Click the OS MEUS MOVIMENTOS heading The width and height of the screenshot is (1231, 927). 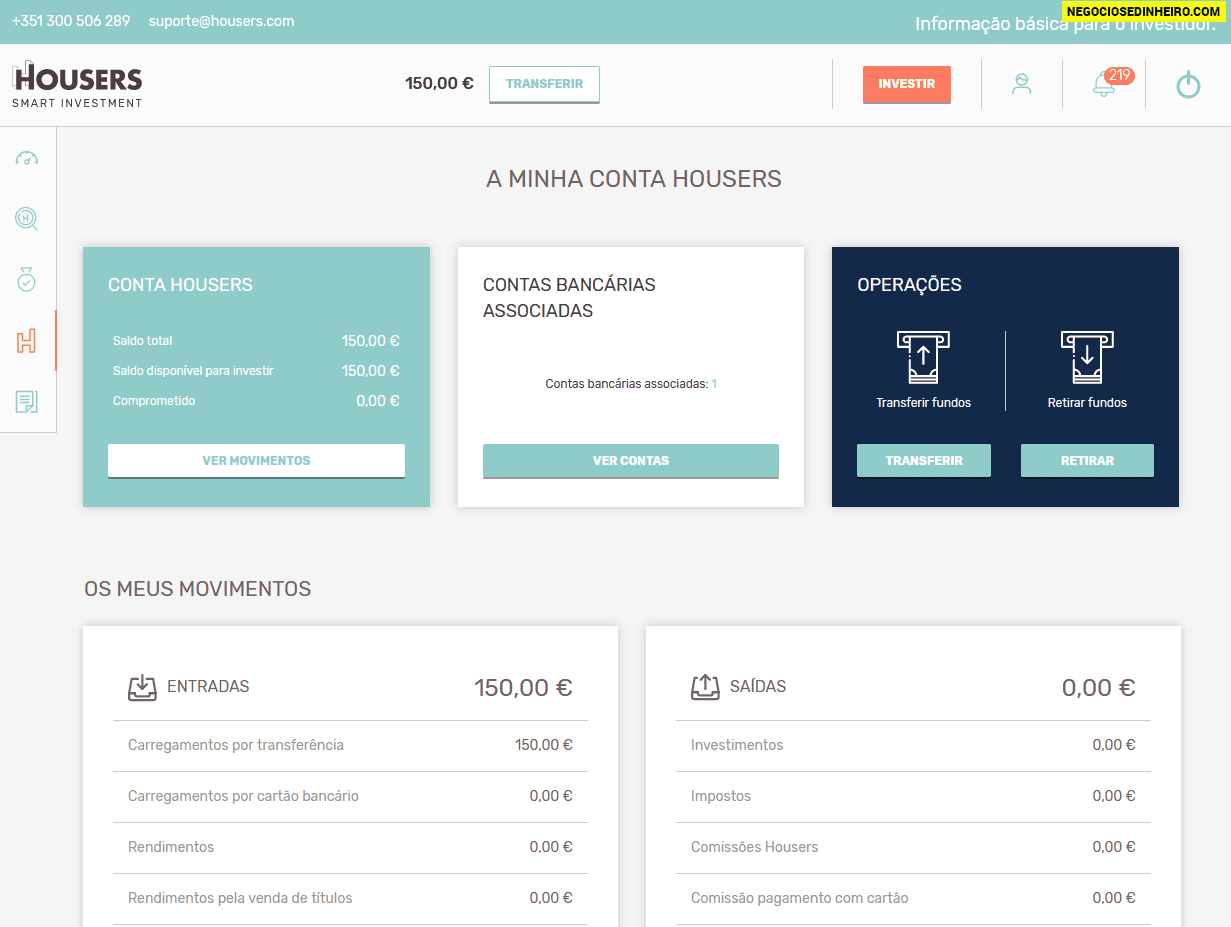tap(198, 589)
